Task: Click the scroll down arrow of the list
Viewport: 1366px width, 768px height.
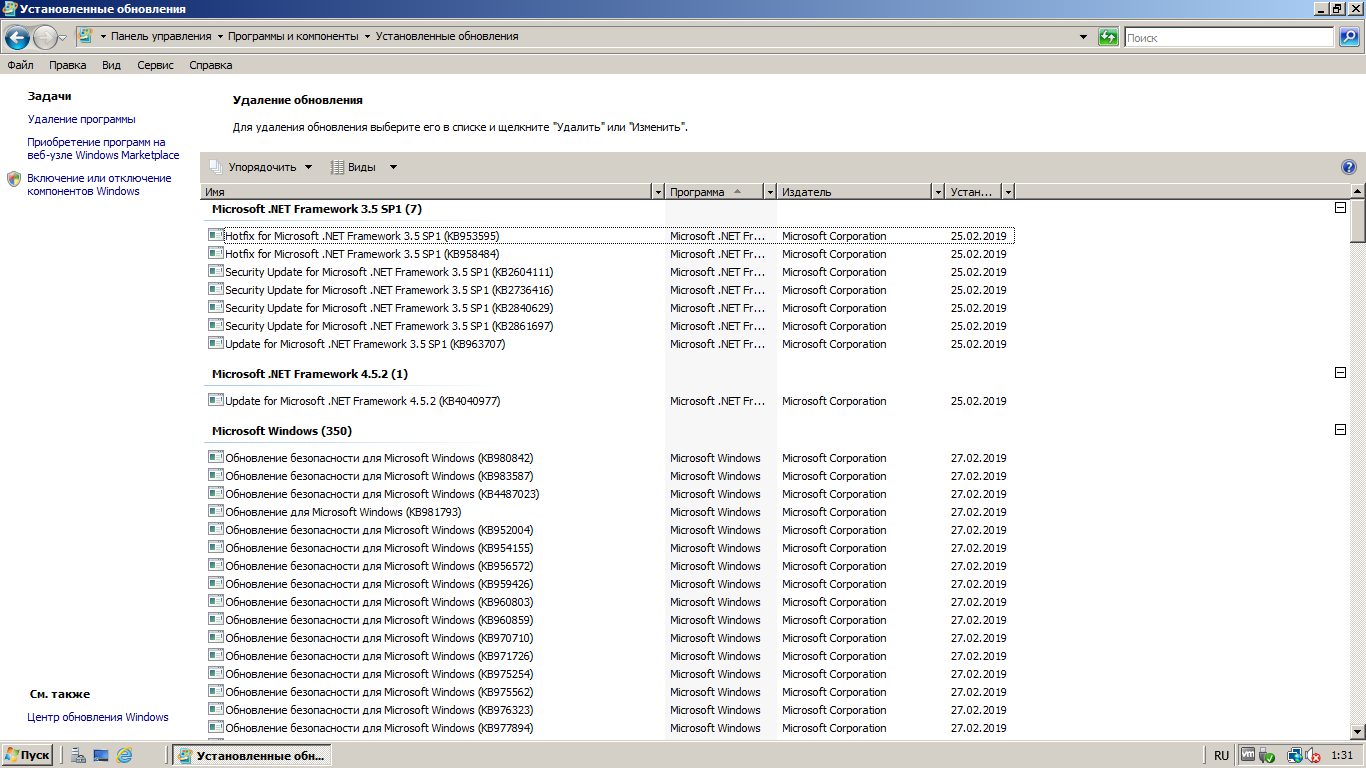Action: tap(1357, 732)
